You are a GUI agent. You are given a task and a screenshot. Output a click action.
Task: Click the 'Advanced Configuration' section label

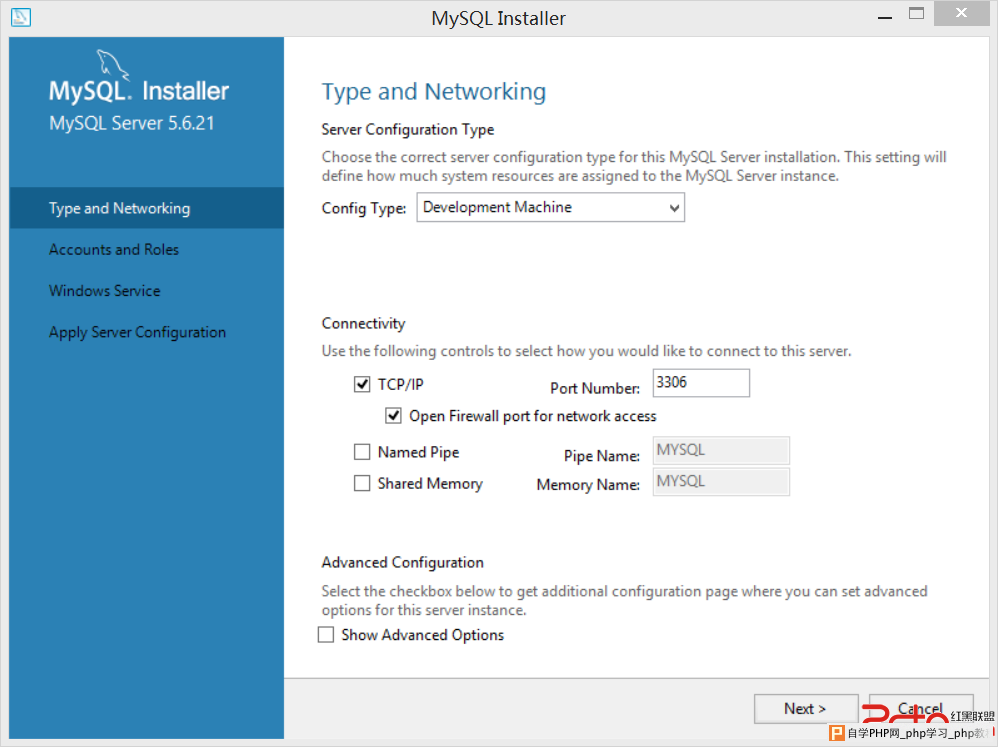[402, 562]
